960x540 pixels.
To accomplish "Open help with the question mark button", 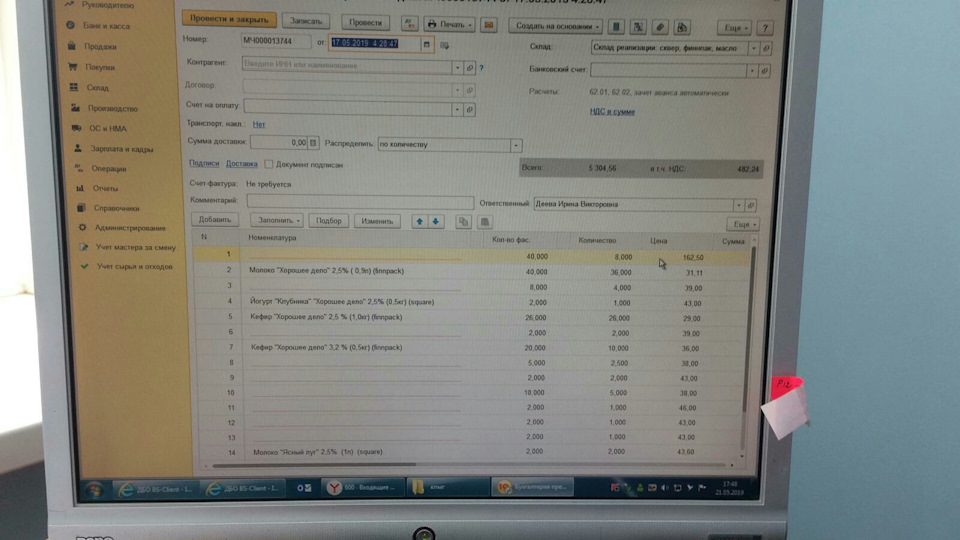I will pos(765,28).
